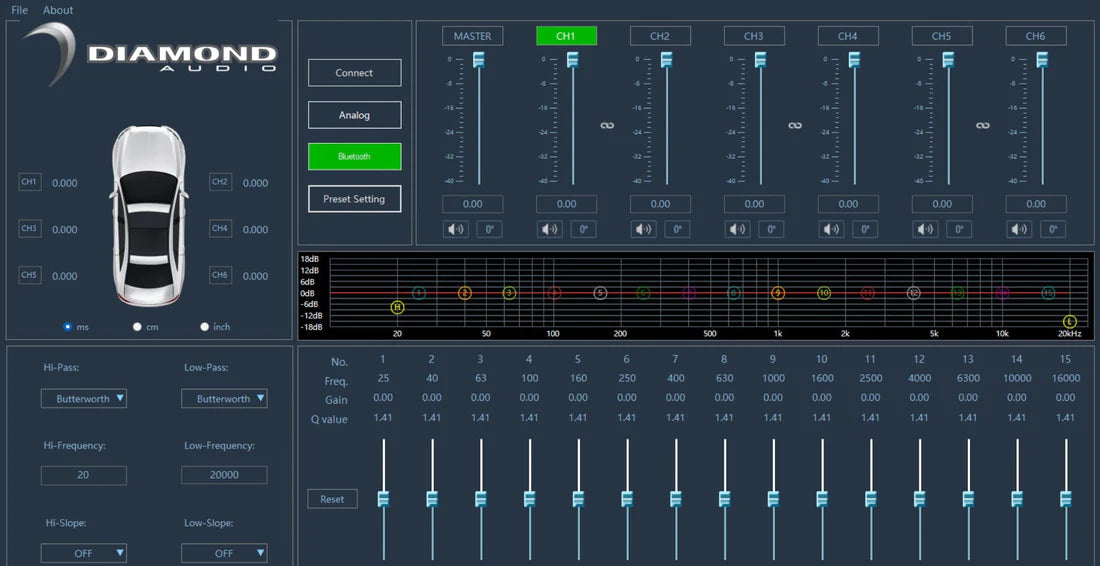Mute CH1 using its speaker icon
Image resolution: width=1100 pixels, height=566 pixels.
pos(550,229)
